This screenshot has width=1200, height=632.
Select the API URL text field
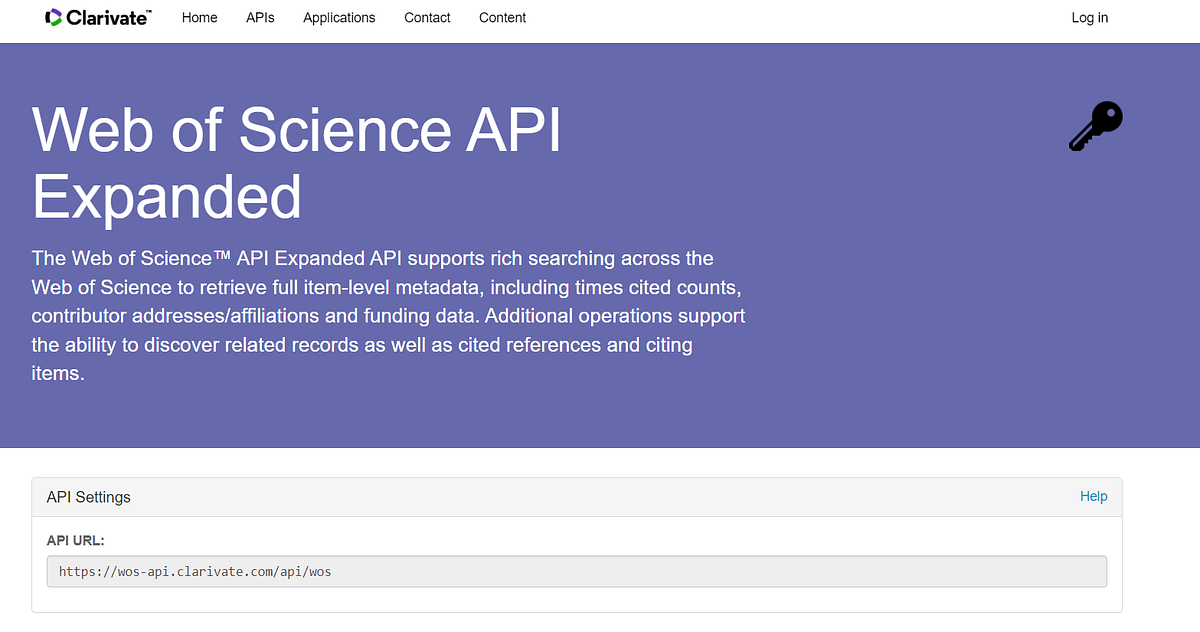click(576, 571)
